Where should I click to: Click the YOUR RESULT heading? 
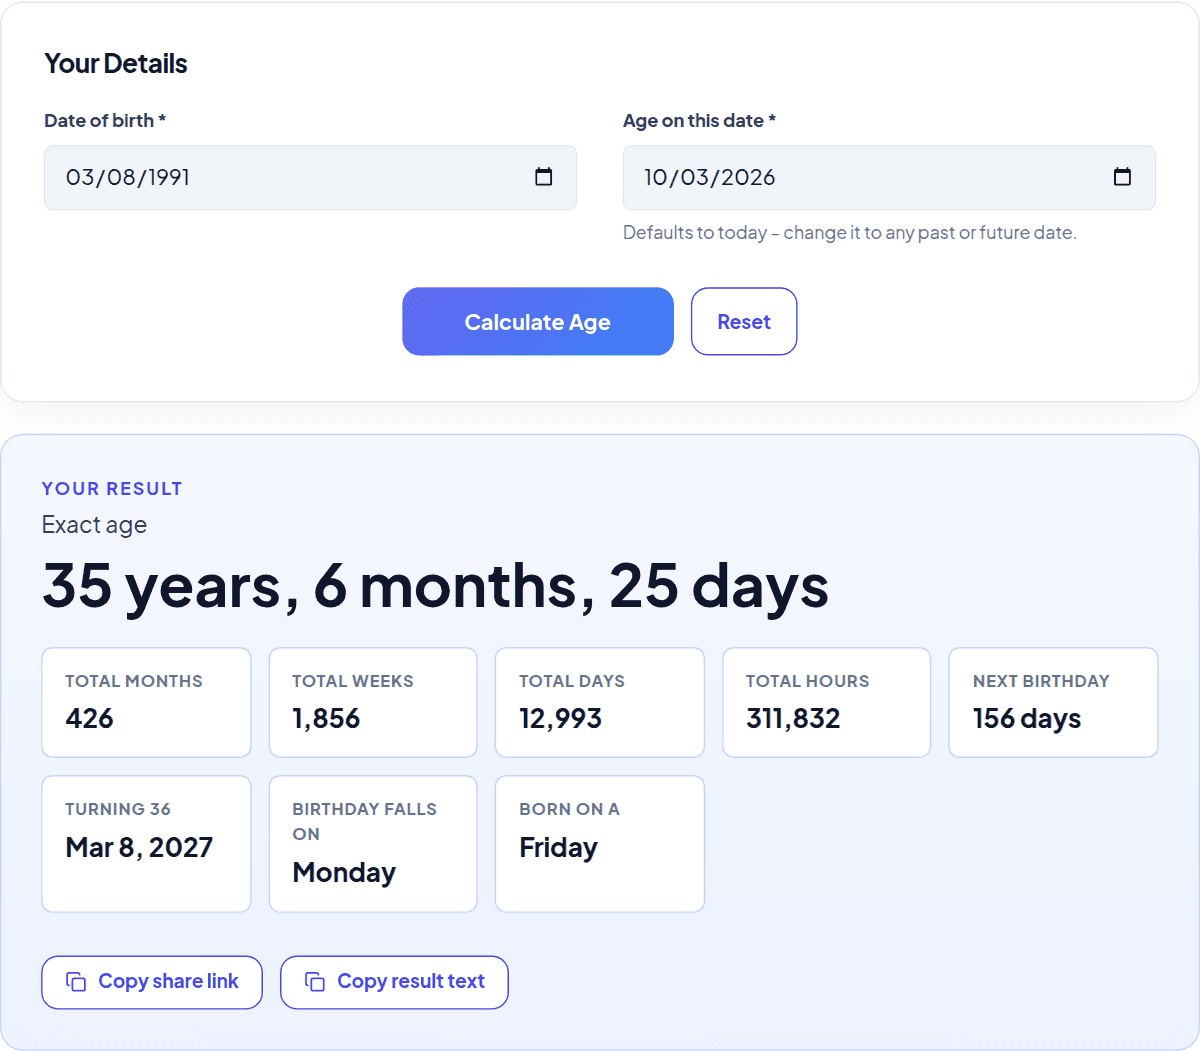click(x=112, y=489)
